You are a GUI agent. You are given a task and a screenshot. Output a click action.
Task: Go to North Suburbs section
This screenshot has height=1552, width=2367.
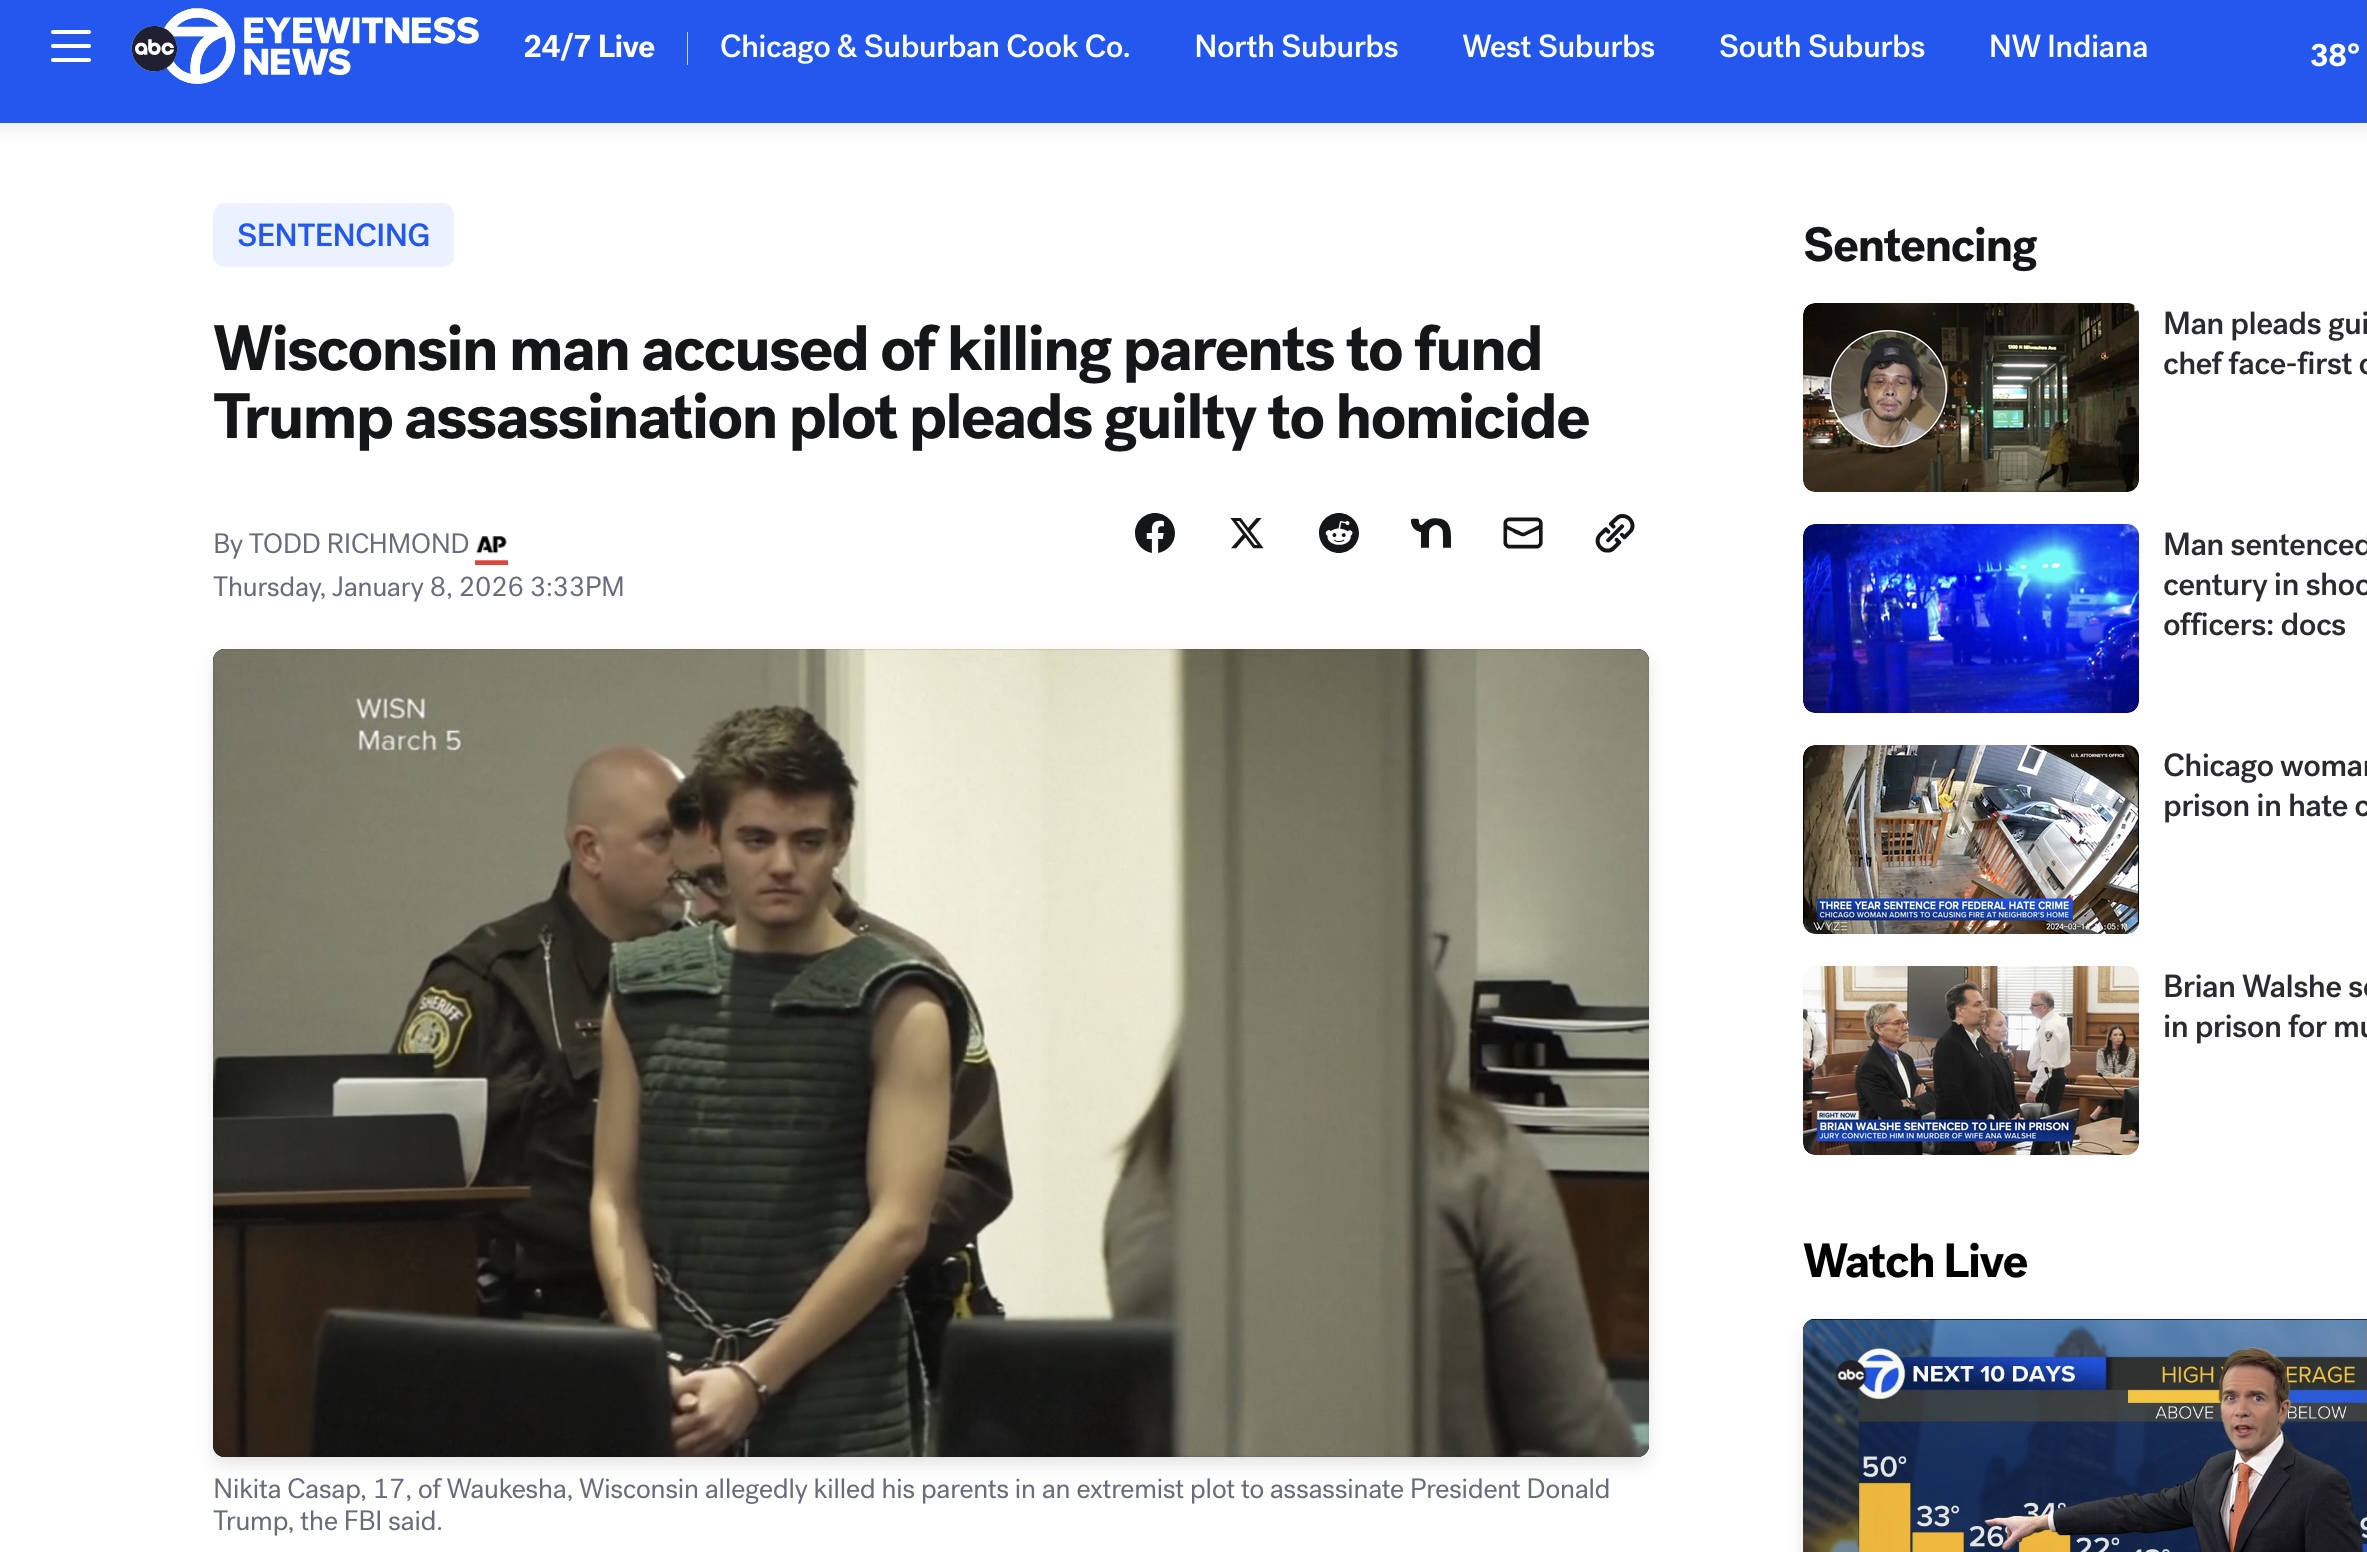1295,47
